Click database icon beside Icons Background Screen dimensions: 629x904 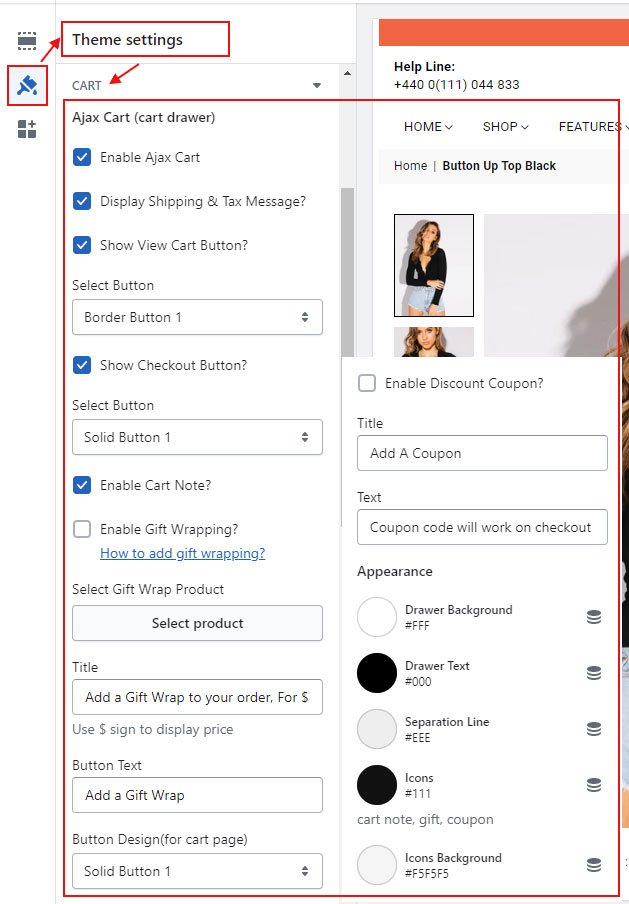(x=594, y=865)
